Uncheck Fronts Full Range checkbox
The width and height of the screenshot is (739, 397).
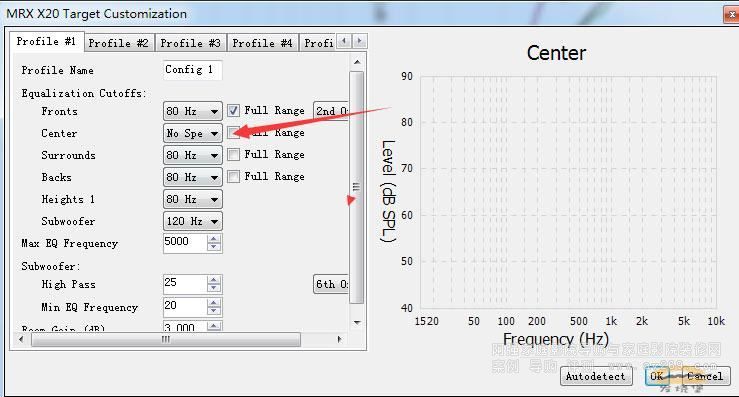pos(233,111)
